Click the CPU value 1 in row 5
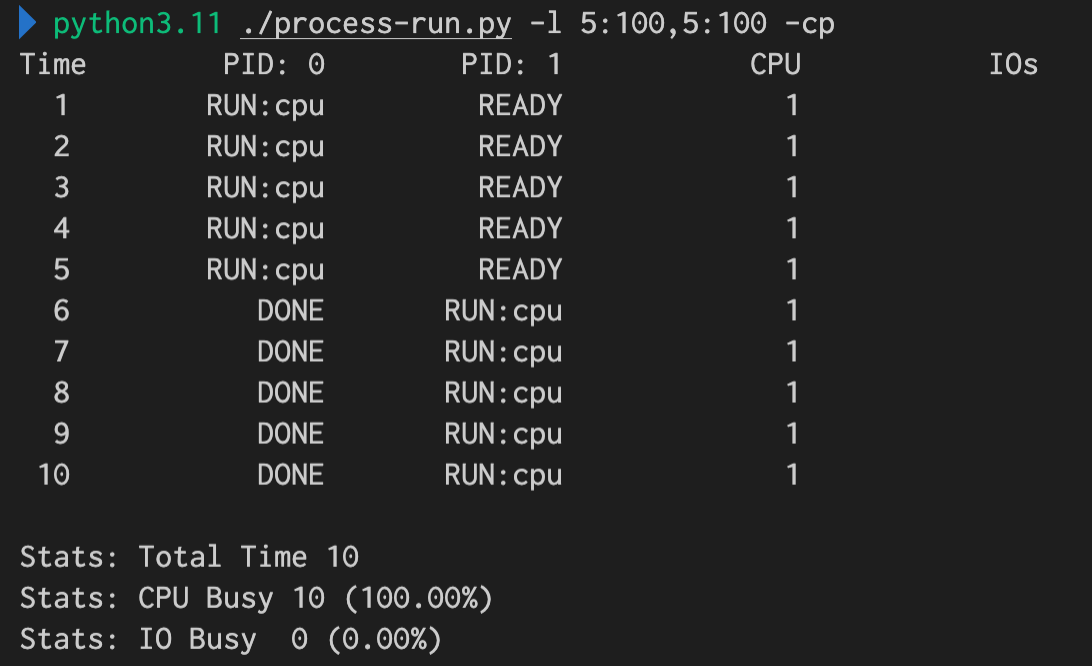The width and height of the screenshot is (1092, 666). (792, 270)
